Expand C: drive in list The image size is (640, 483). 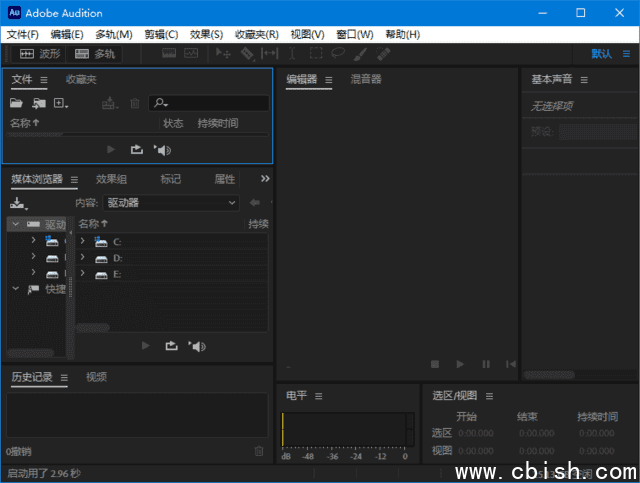(x=82, y=241)
